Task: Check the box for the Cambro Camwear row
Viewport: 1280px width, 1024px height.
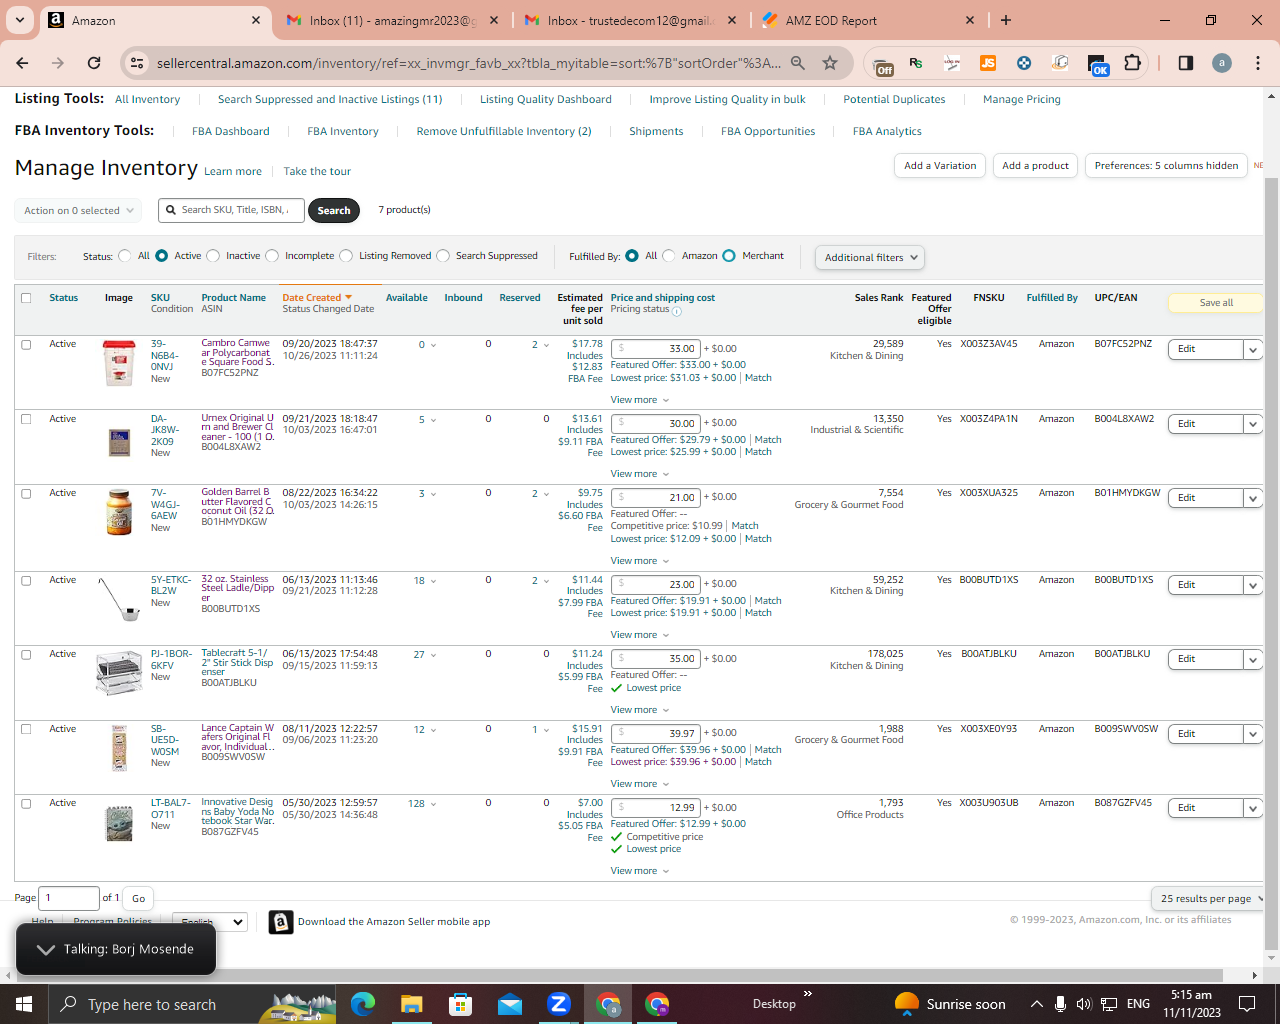Action: 26,344
